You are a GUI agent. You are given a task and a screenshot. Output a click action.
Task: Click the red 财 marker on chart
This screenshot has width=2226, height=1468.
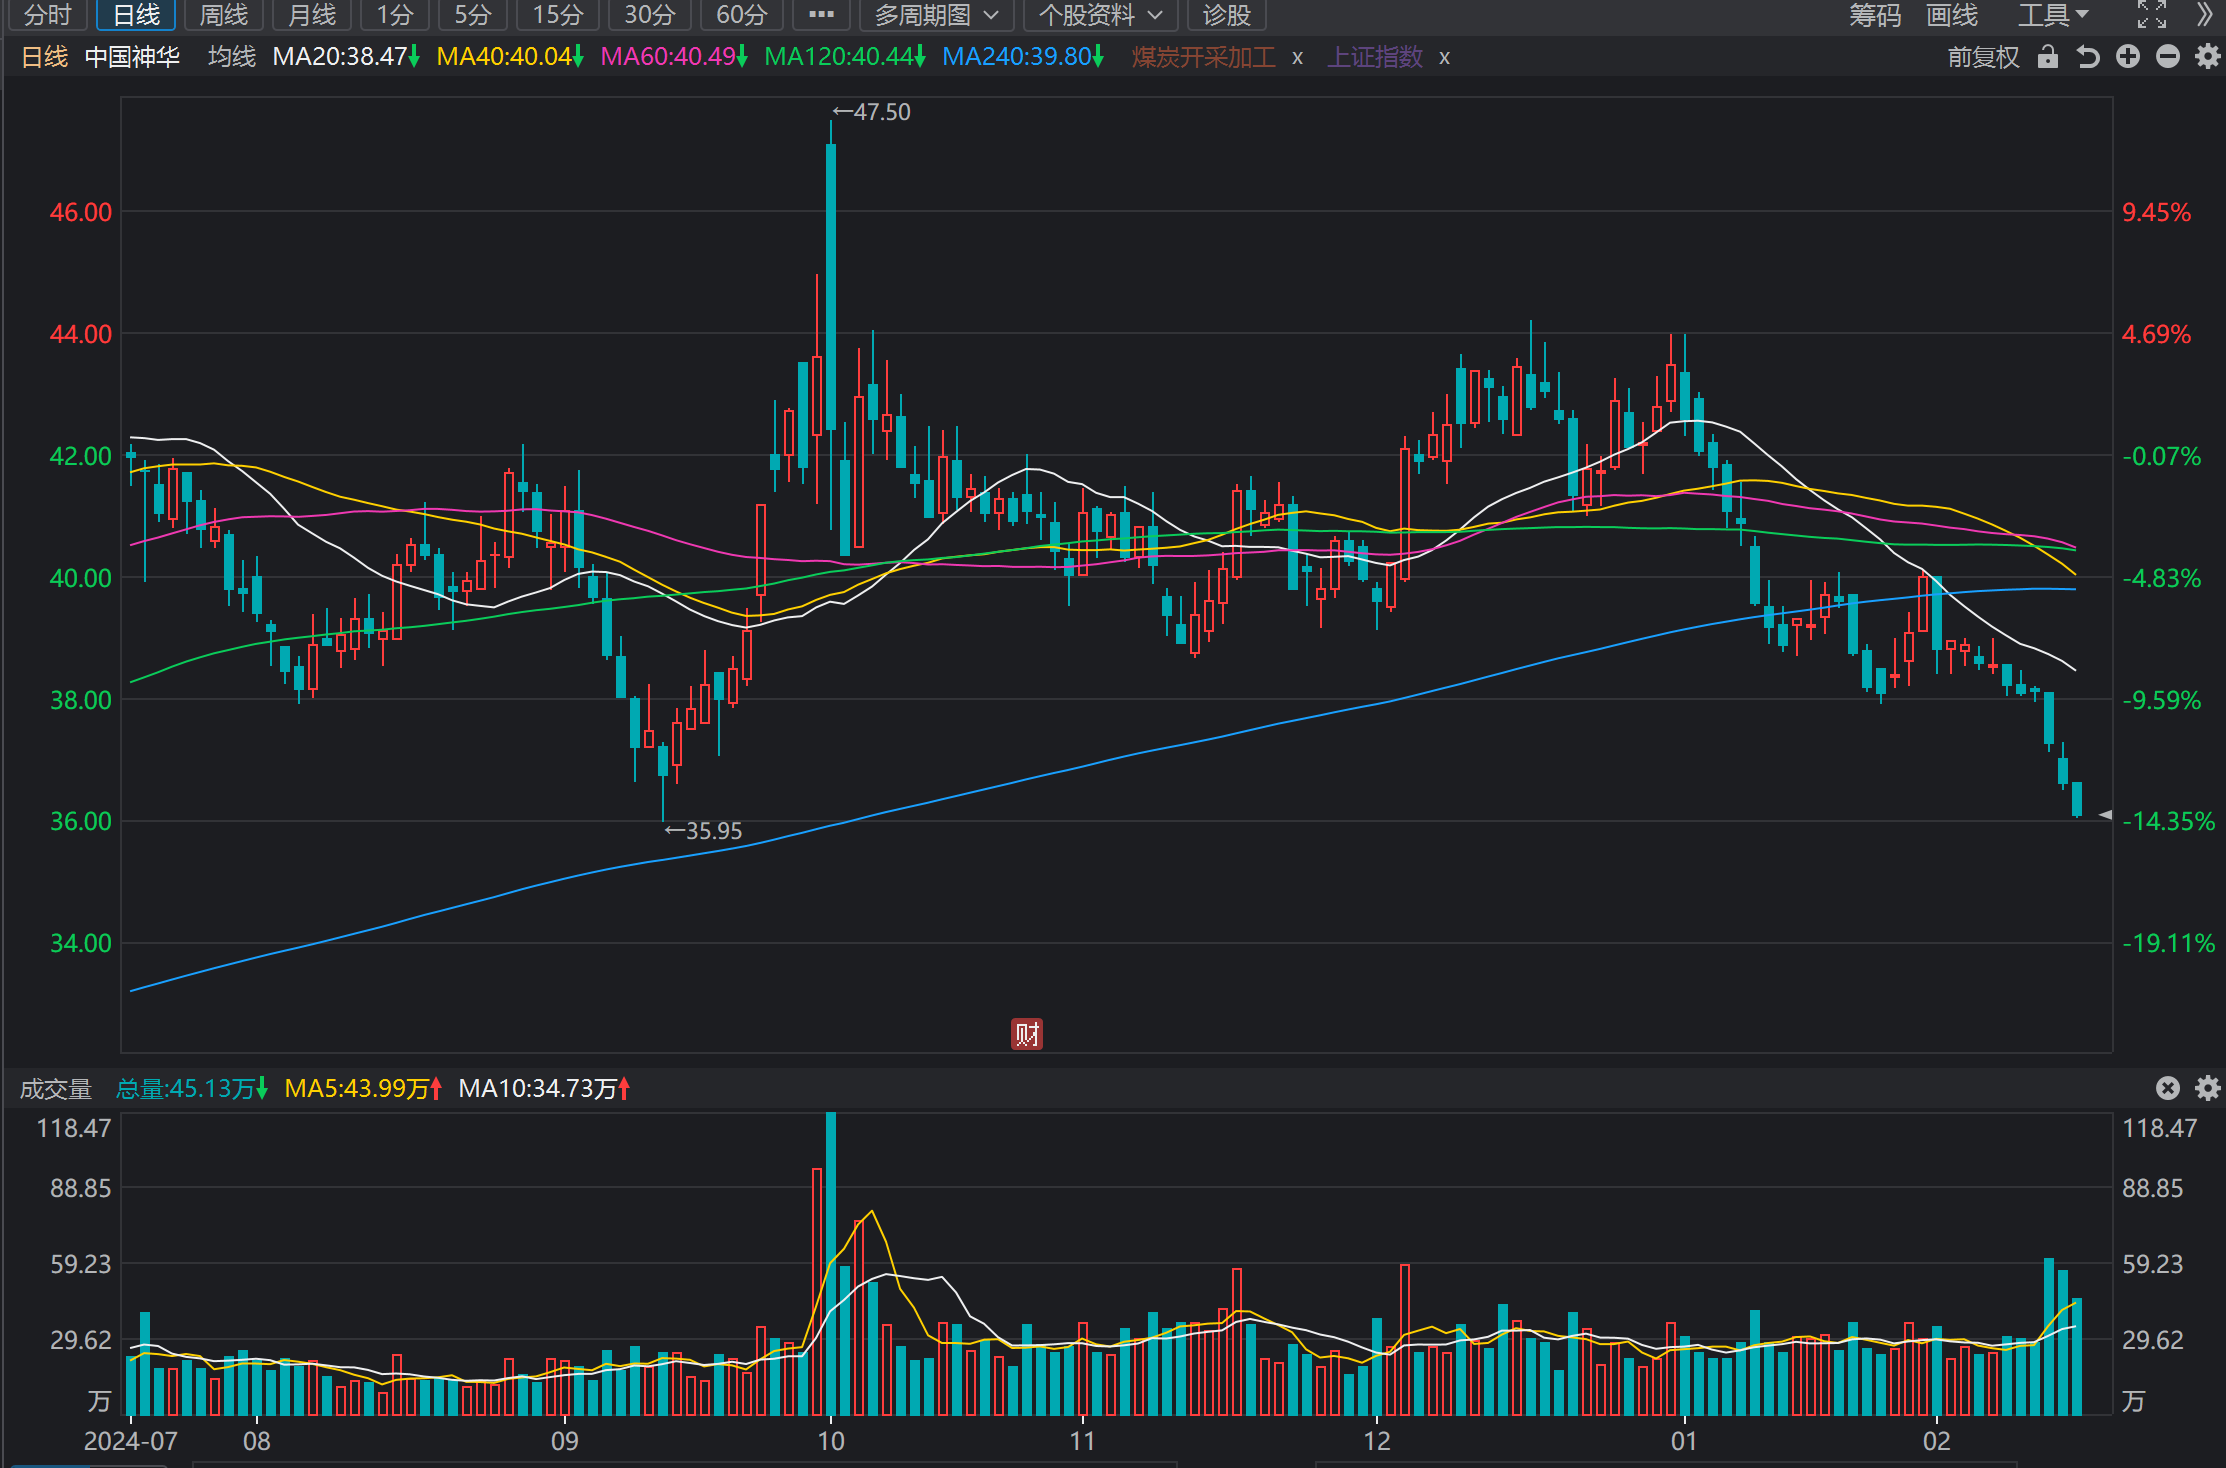[1027, 1034]
